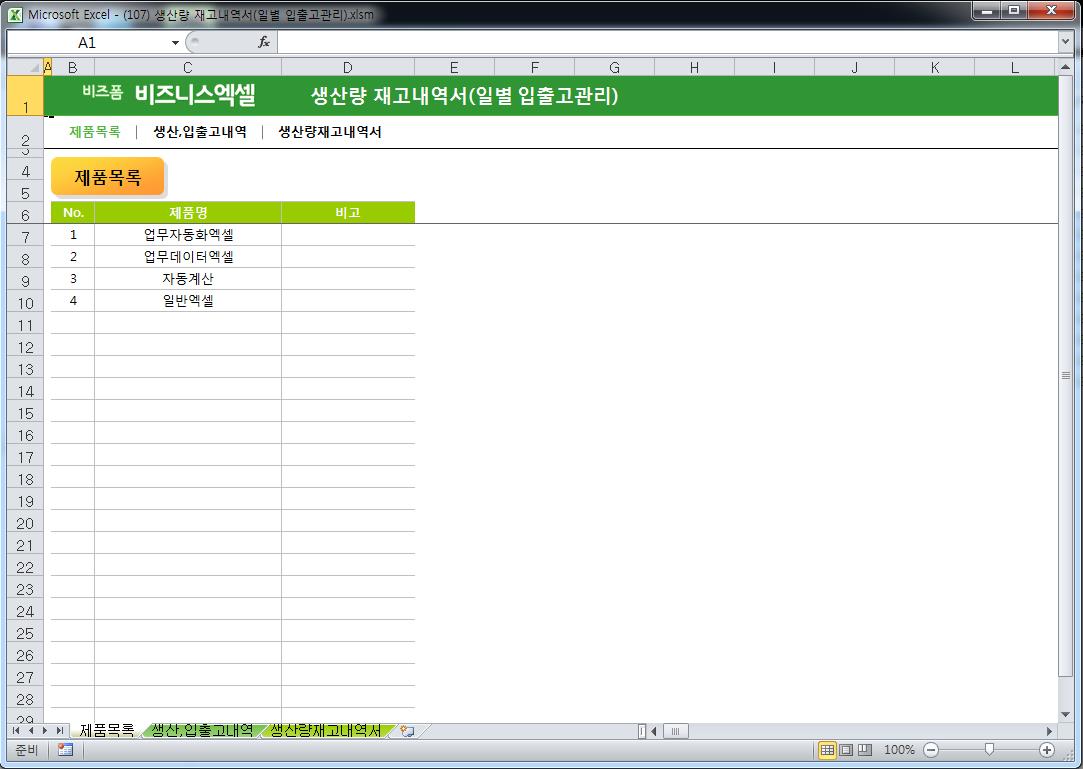
Task: Click the vertical scrollbar thumb
Action: pyautogui.click(x=1065, y=376)
